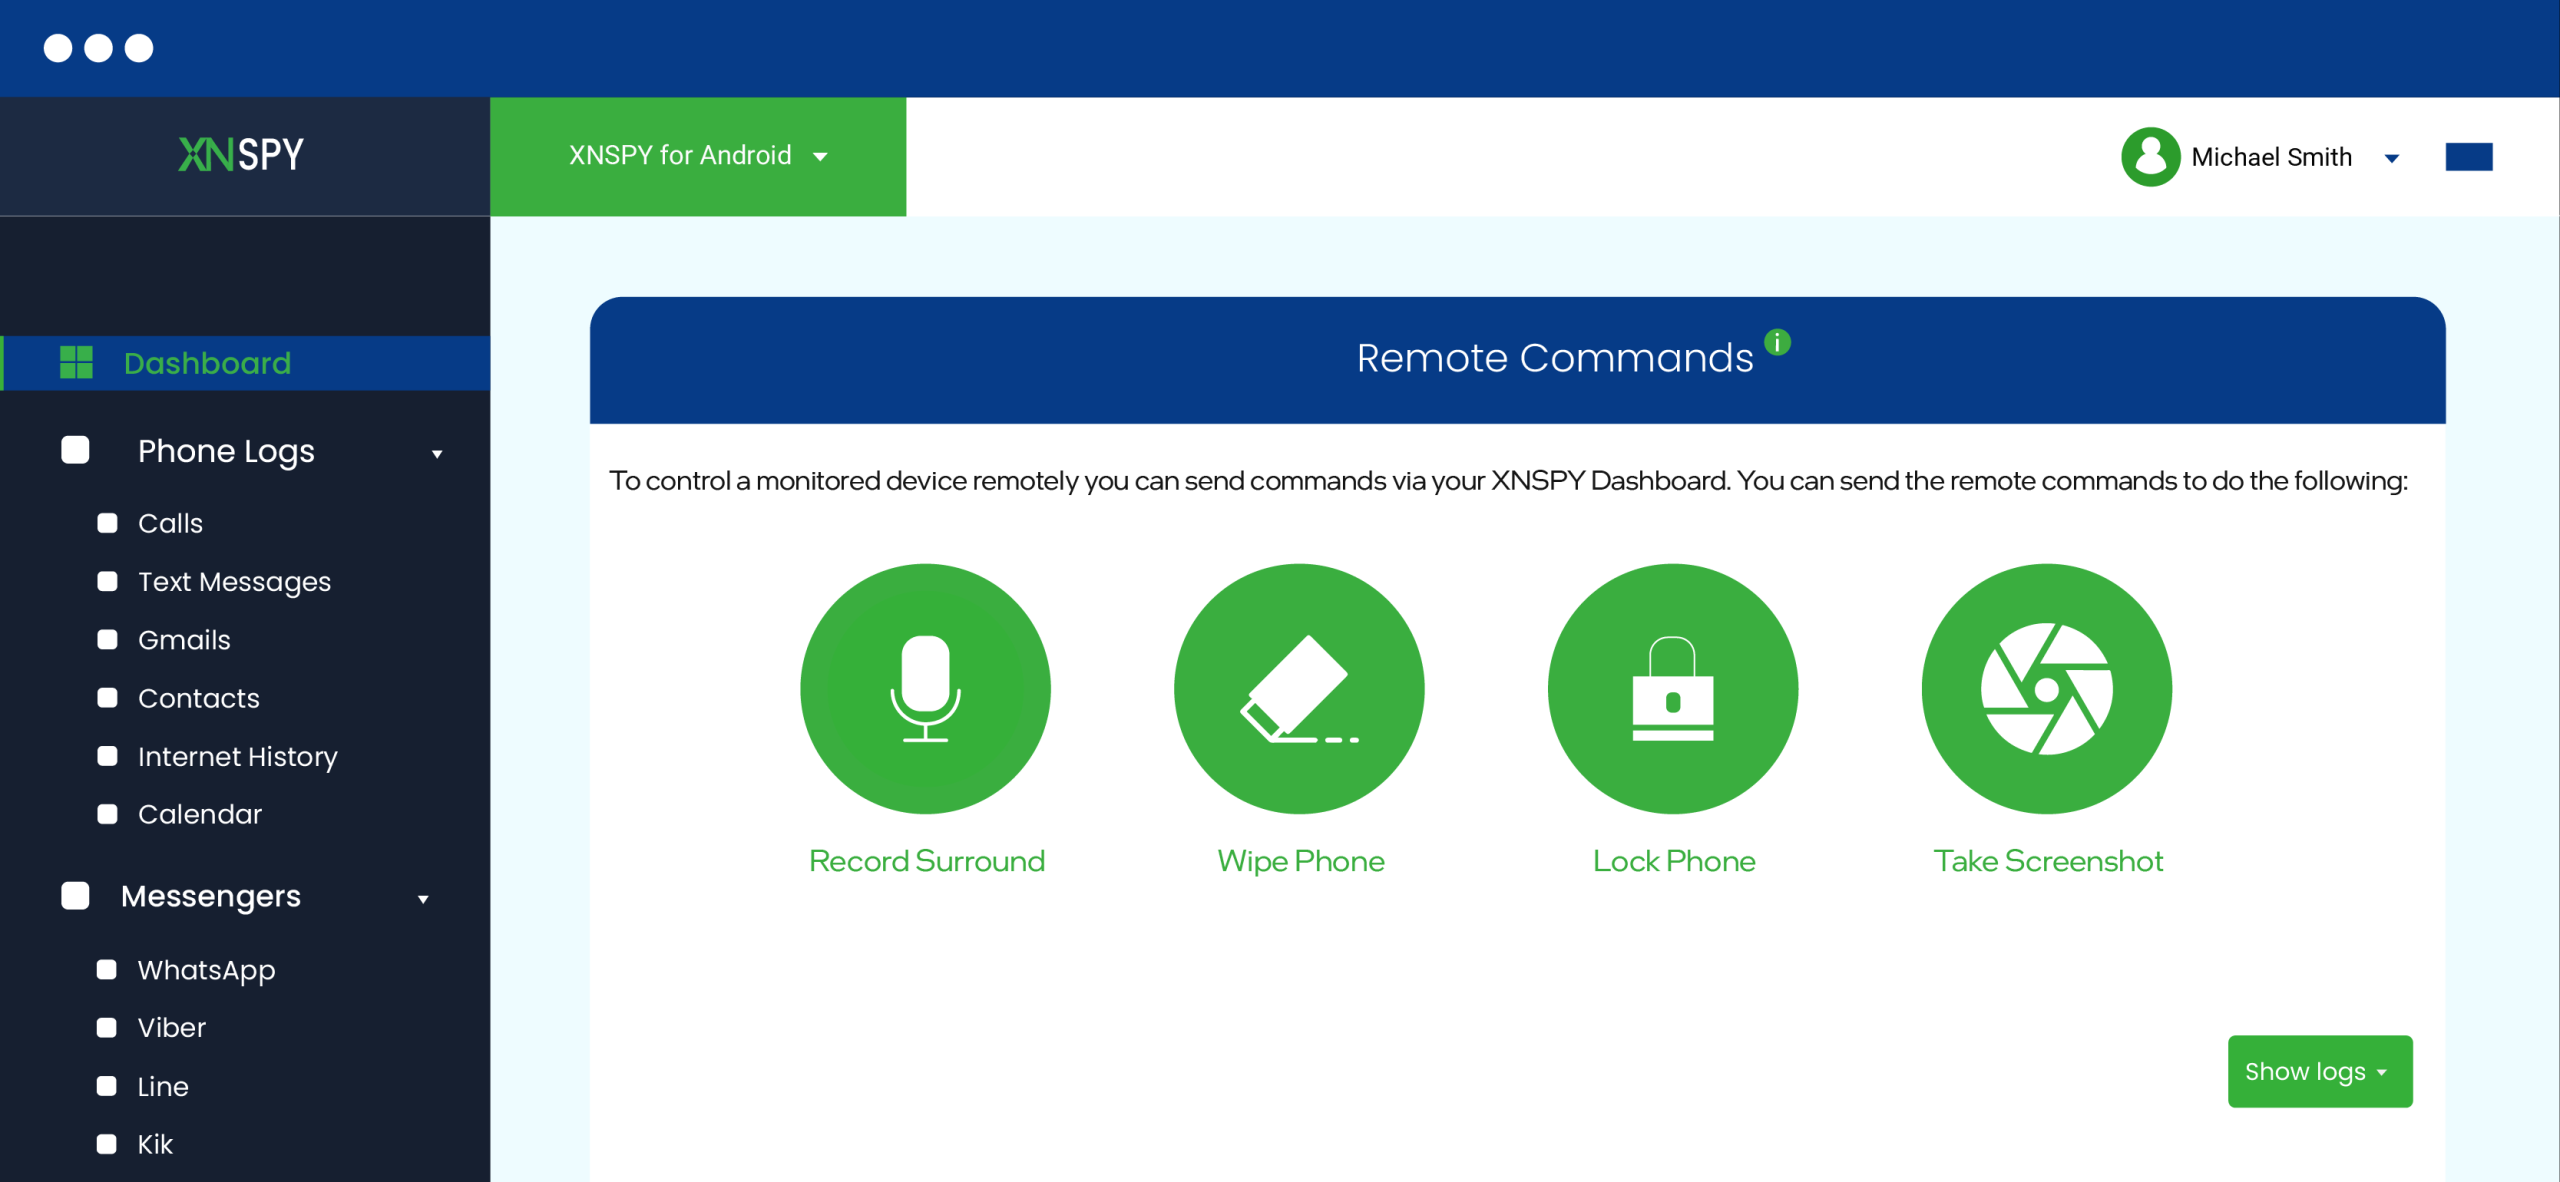This screenshot has height=1182, width=2560.
Task: Click the Remote Commands info icon
Action: point(1777,342)
